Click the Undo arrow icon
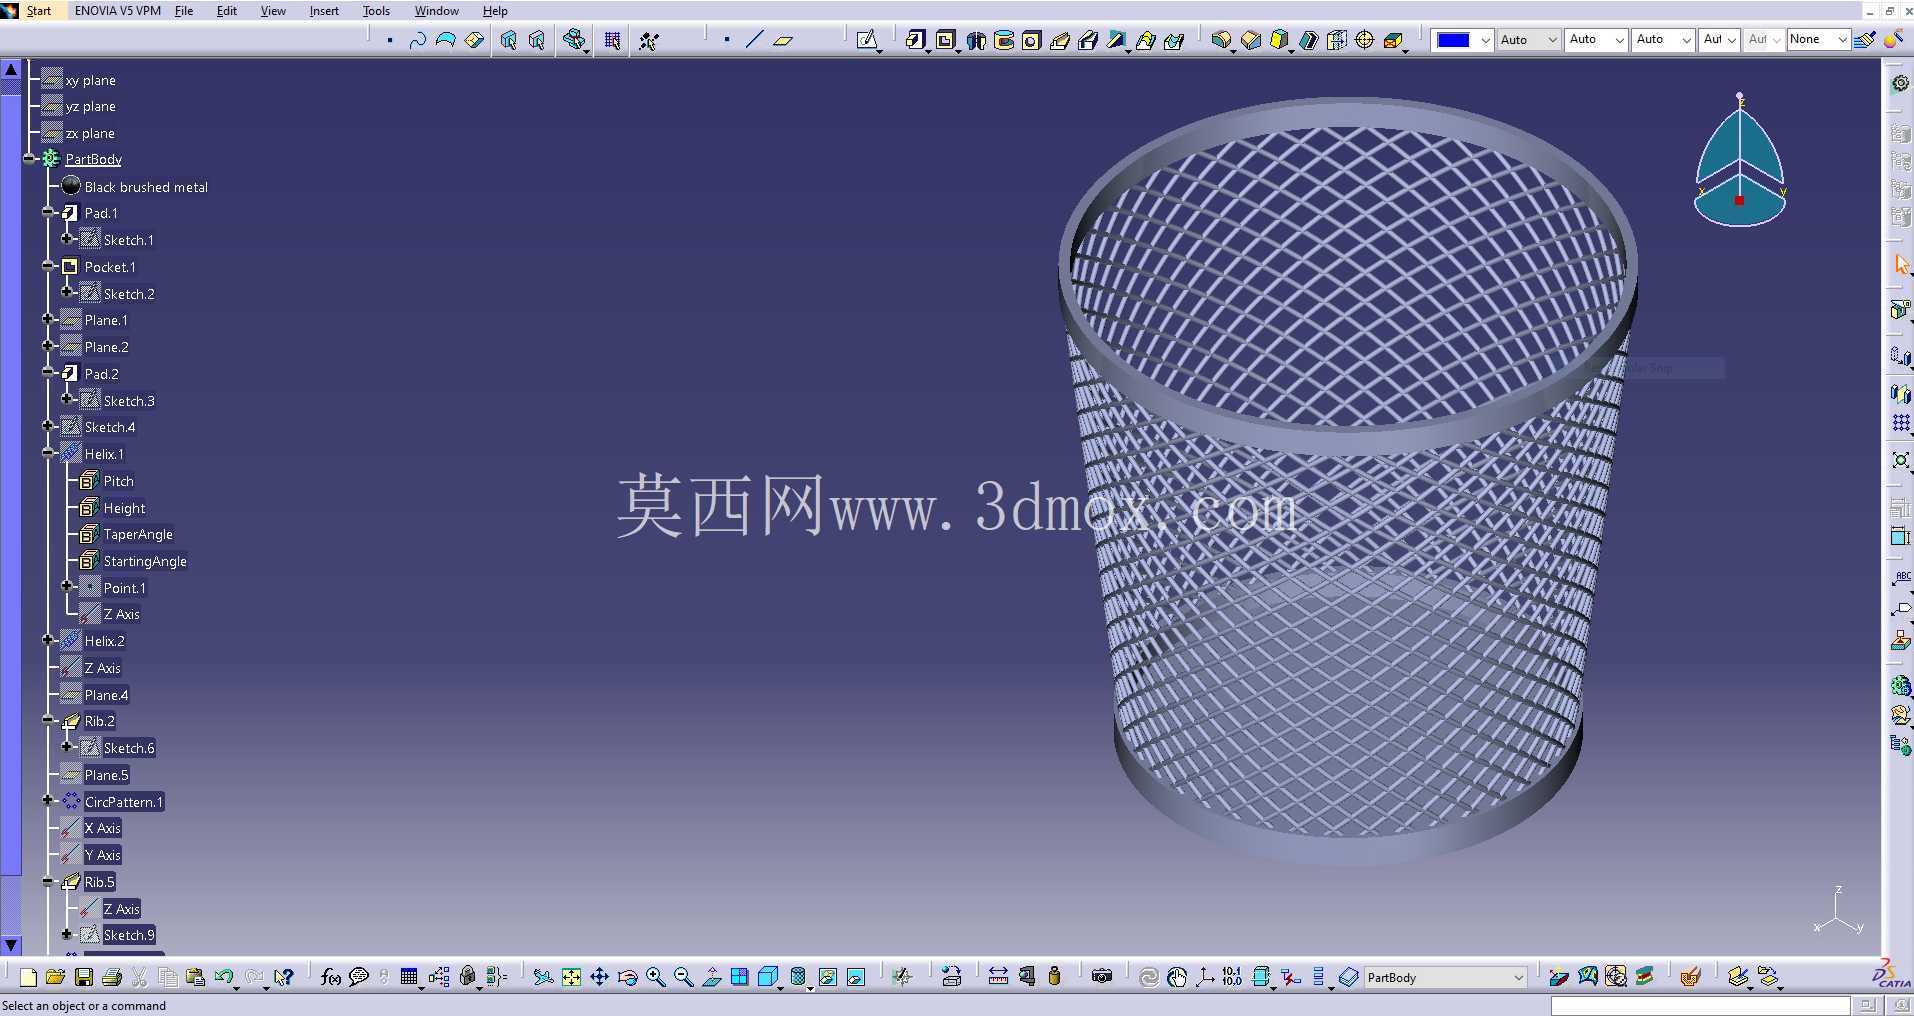Image resolution: width=1914 pixels, height=1016 pixels. 224,977
